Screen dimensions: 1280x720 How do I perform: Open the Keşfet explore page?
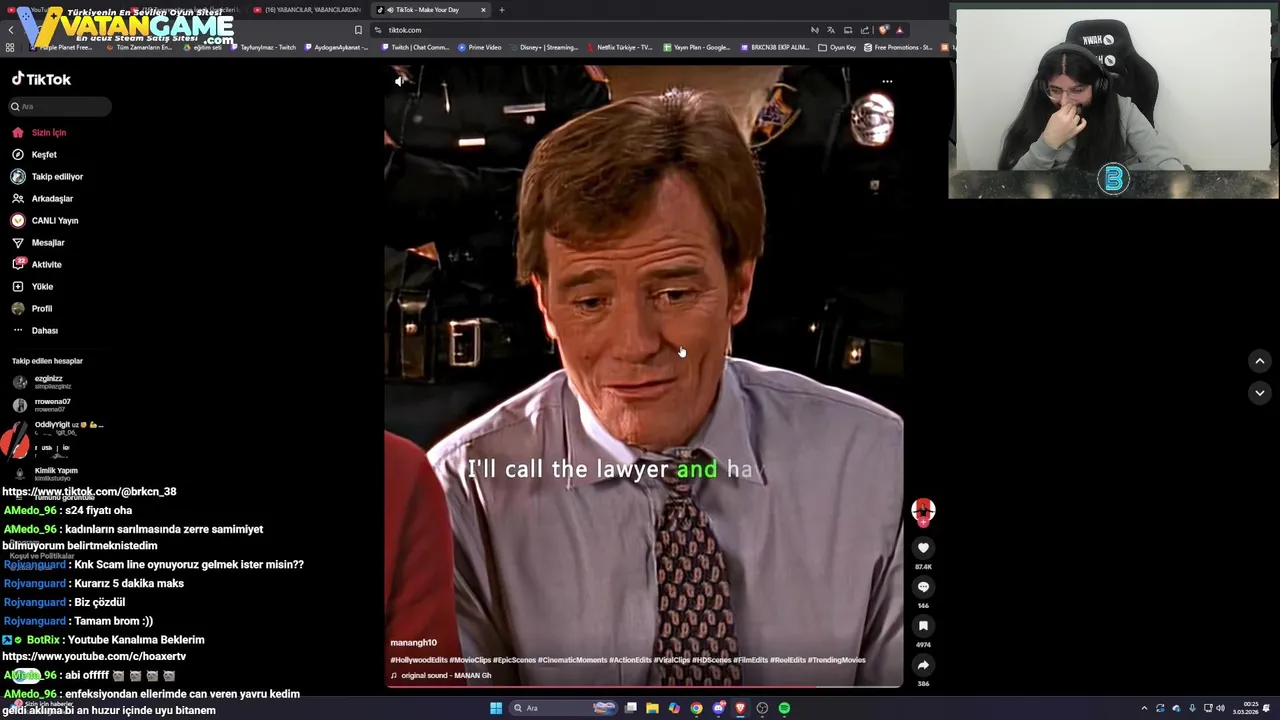point(34,155)
